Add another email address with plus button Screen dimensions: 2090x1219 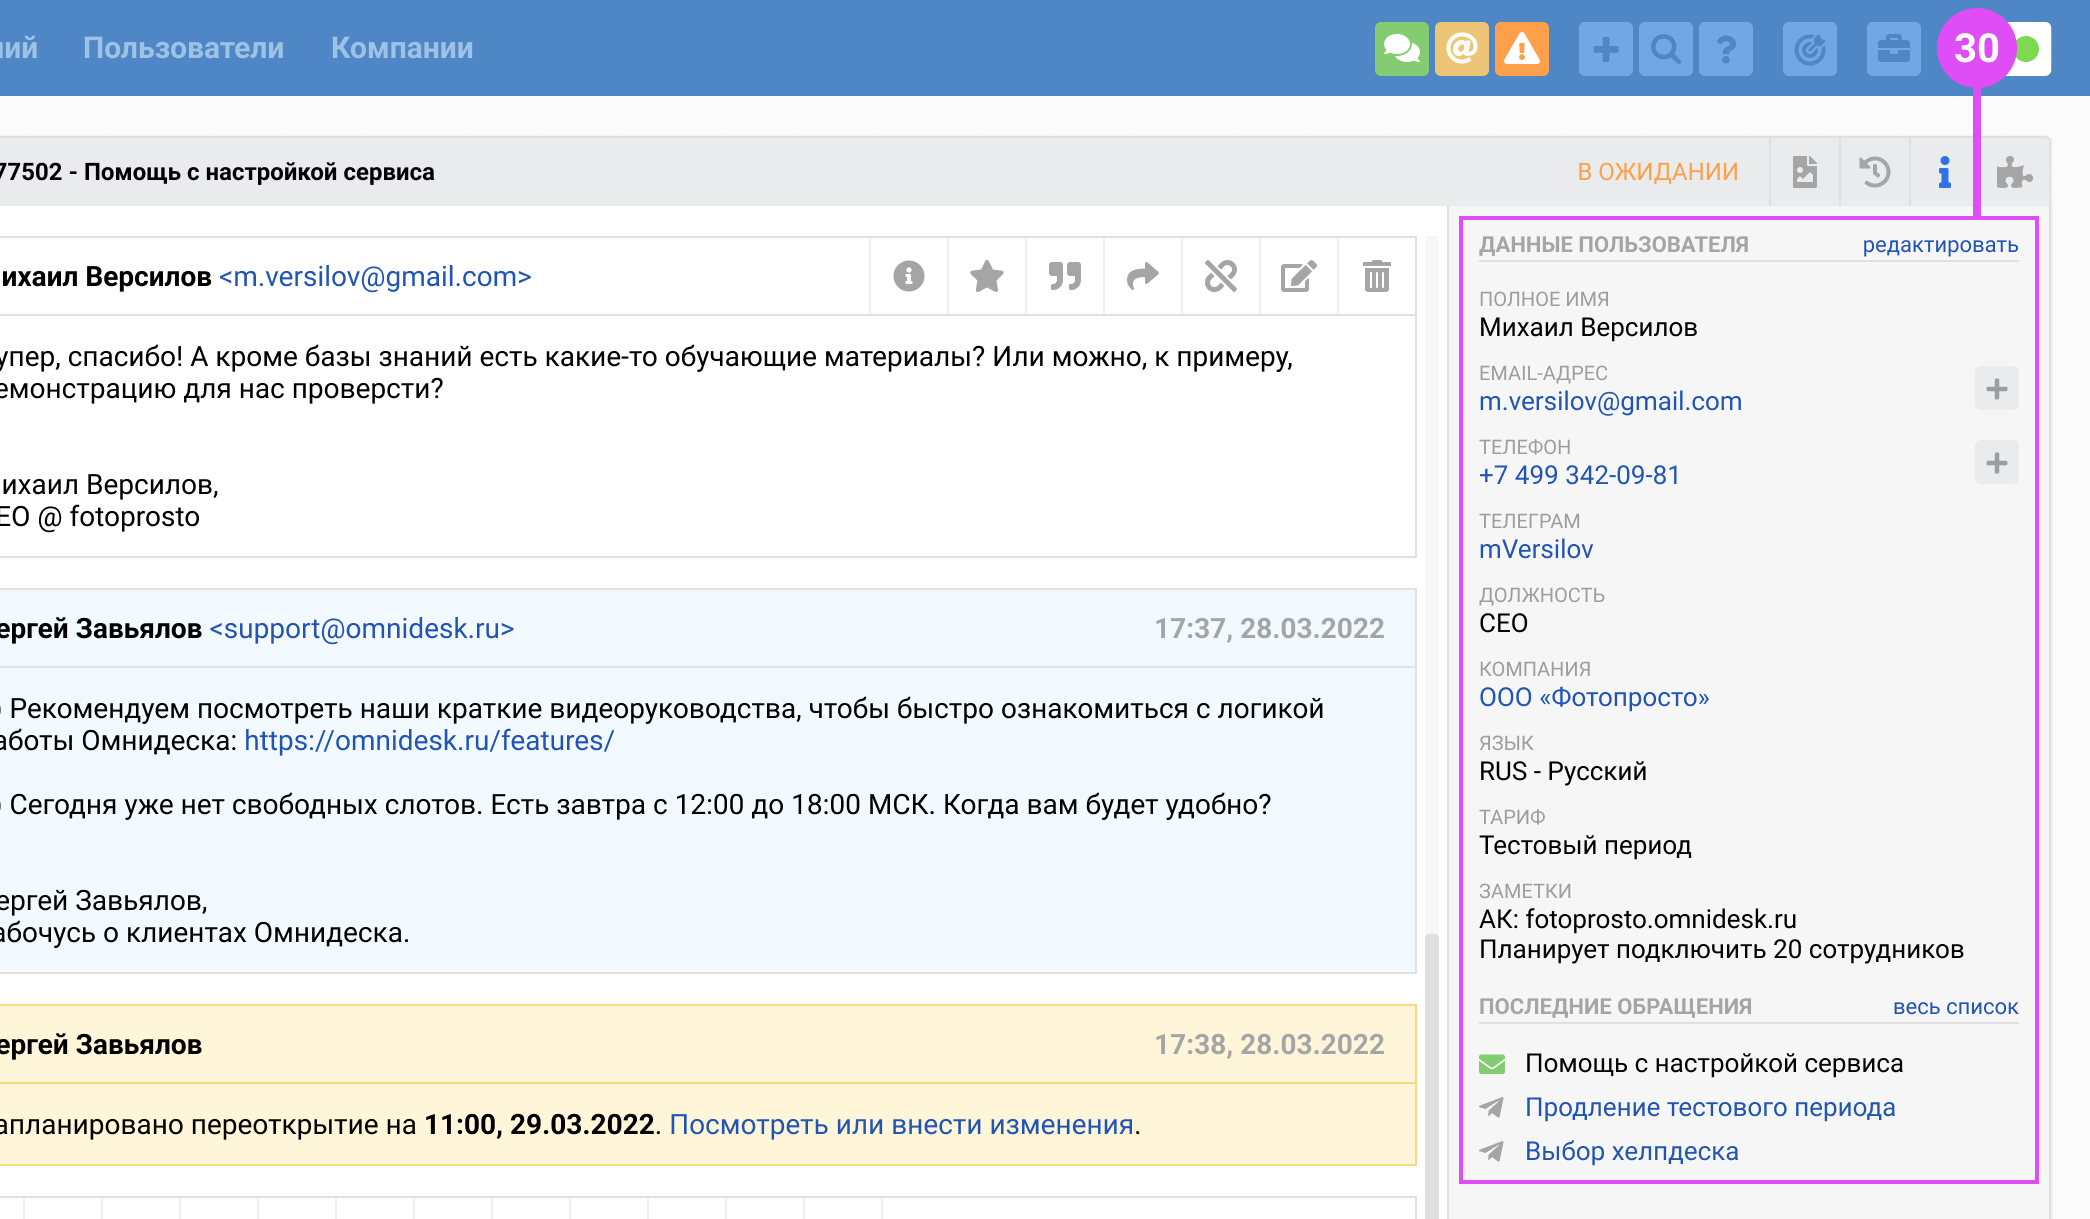click(x=1996, y=389)
